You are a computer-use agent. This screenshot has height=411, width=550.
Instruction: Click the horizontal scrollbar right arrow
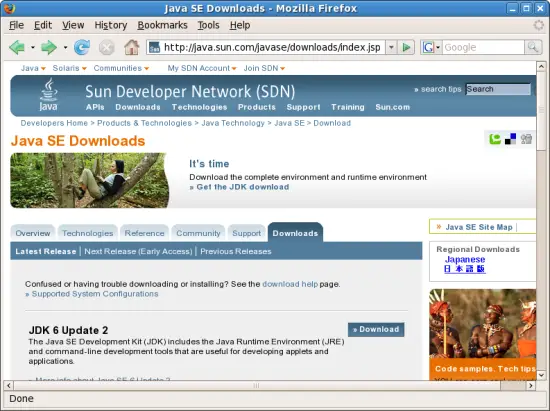(531, 385)
